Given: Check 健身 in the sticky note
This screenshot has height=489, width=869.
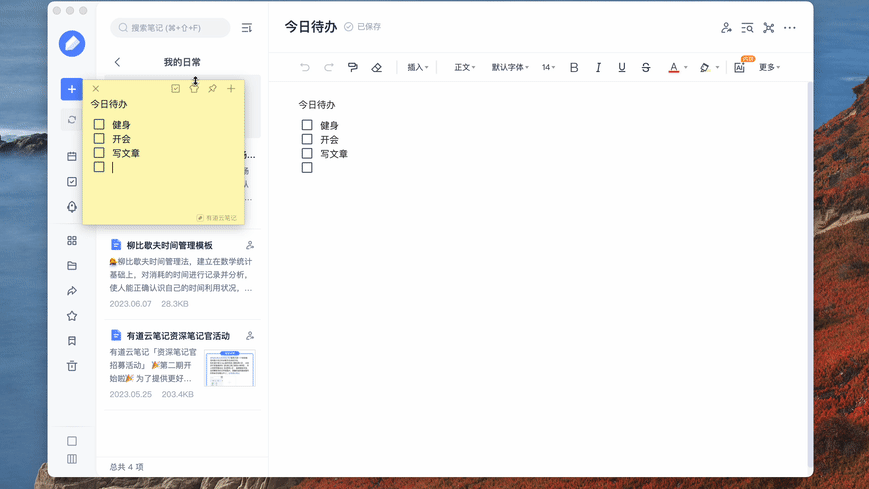Looking at the screenshot, I should coord(99,124).
